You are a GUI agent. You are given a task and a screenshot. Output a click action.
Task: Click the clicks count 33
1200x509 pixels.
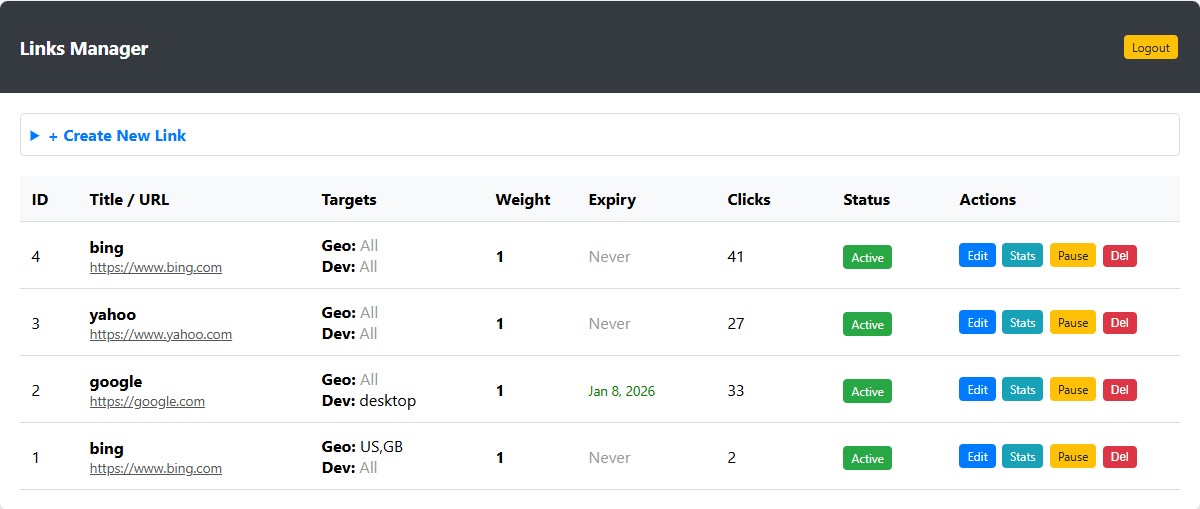click(736, 390)
